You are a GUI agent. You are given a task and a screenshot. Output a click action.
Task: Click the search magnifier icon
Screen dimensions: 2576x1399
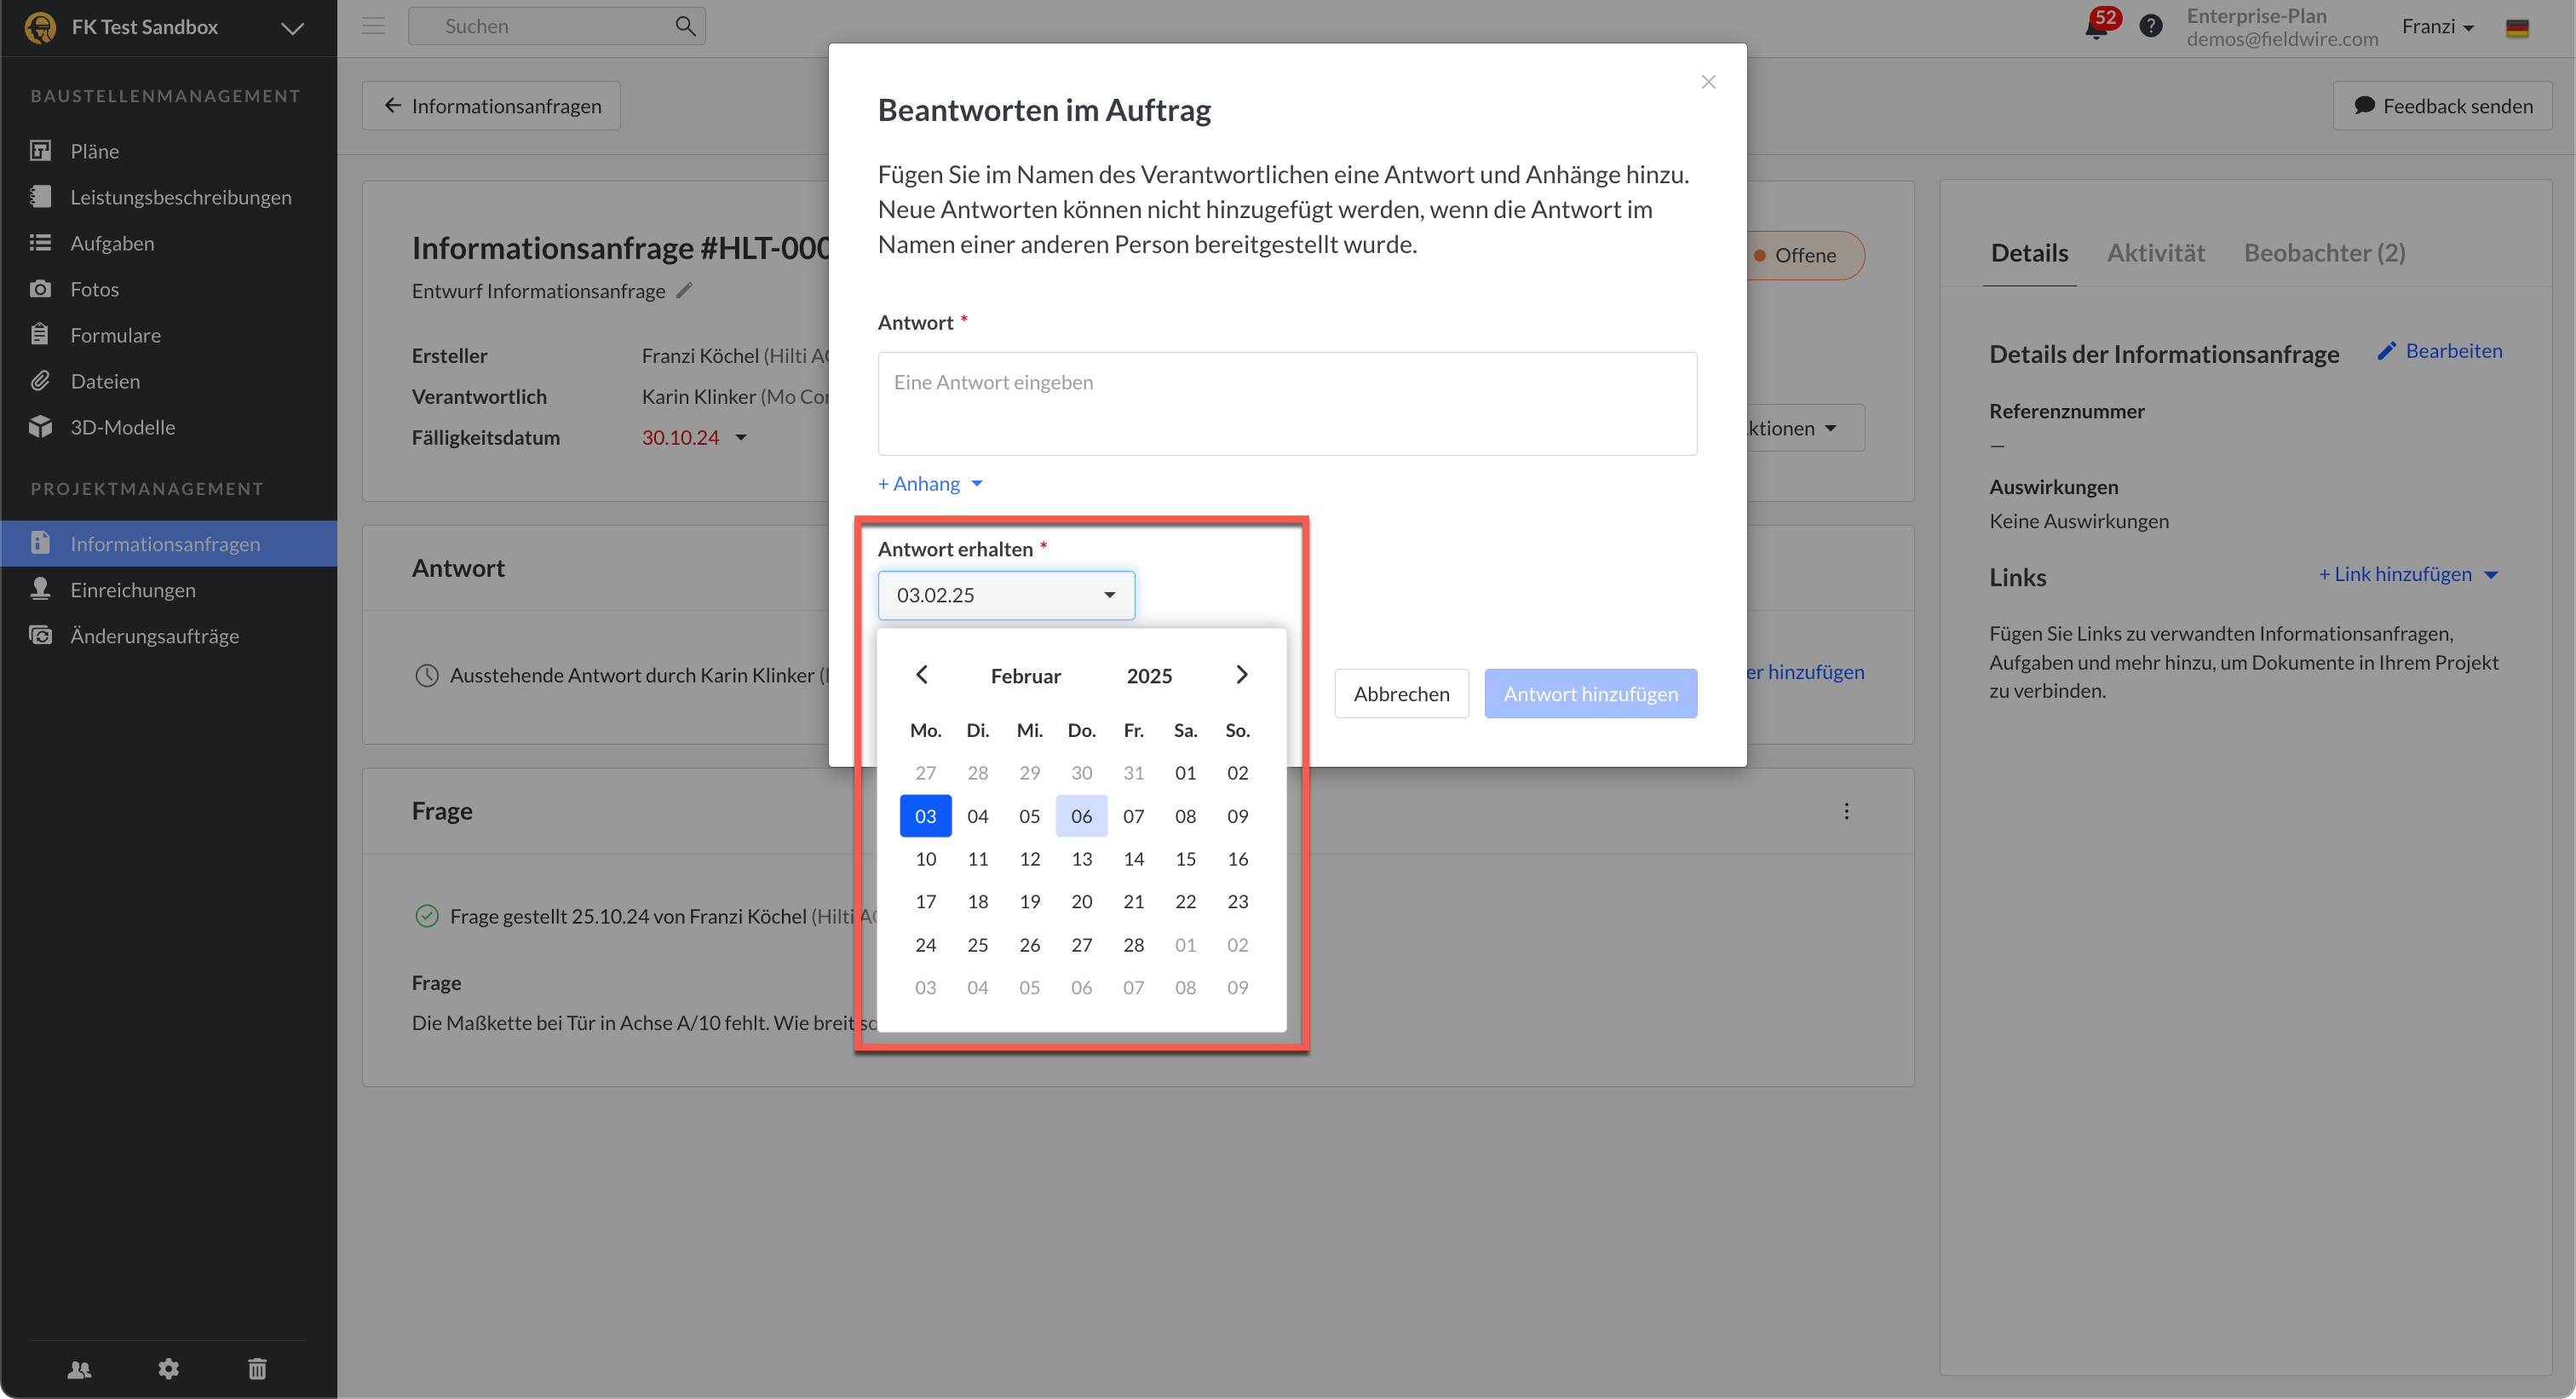685,26
